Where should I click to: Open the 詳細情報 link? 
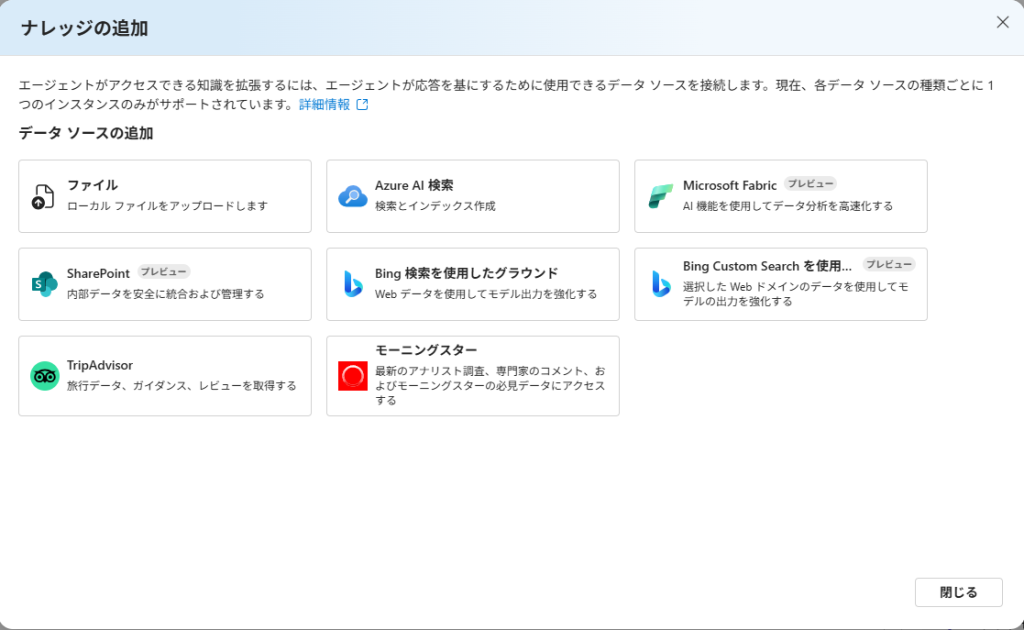(x=324, y=105)
